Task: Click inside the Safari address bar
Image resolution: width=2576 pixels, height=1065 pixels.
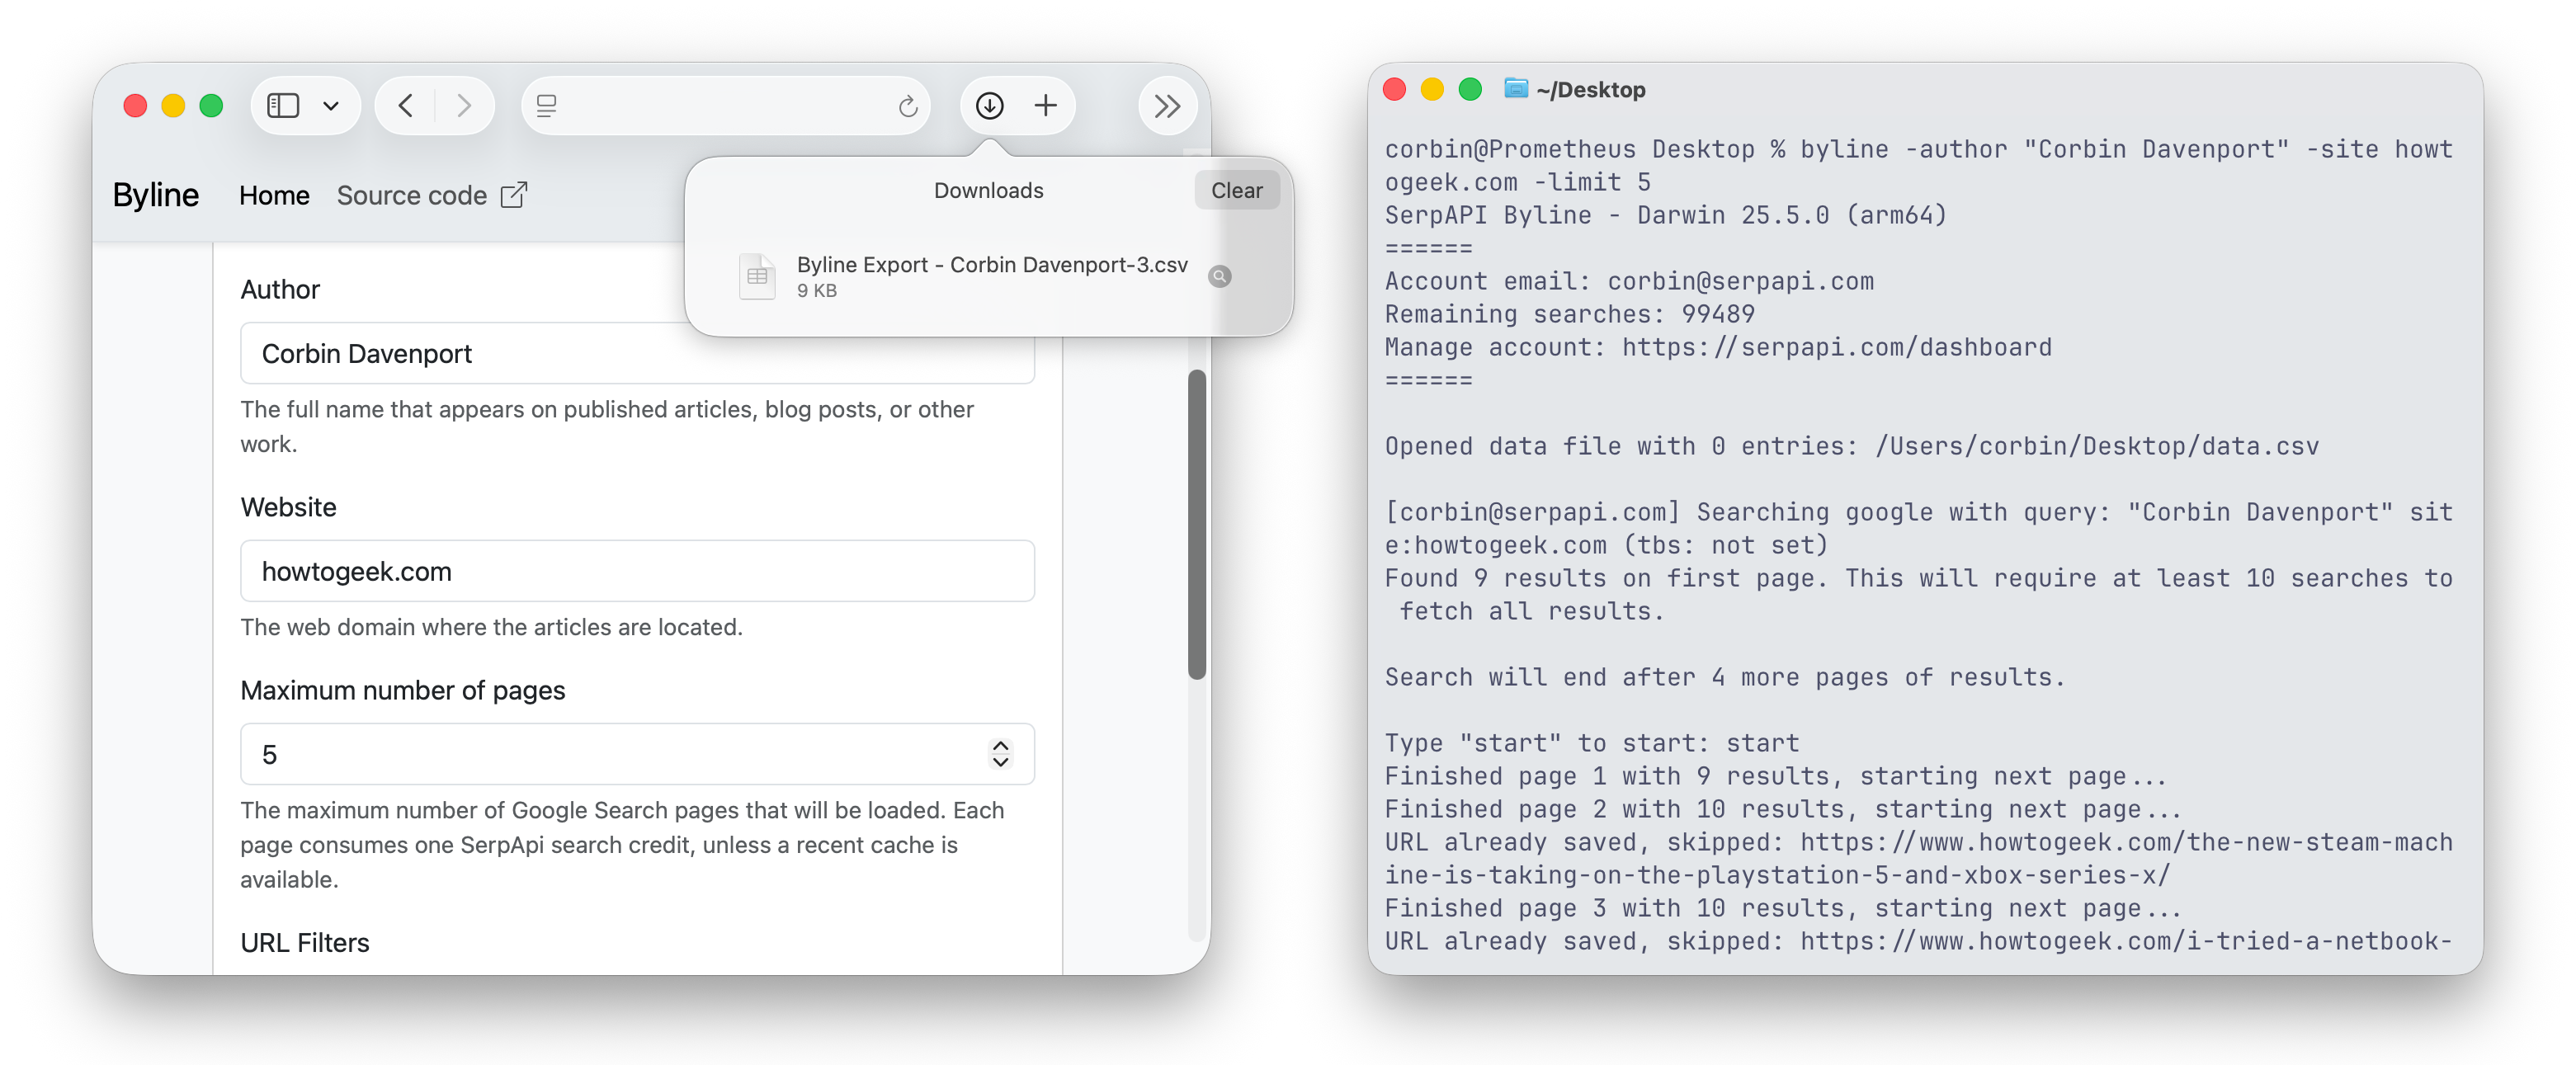Action: (x=725, y=106)
